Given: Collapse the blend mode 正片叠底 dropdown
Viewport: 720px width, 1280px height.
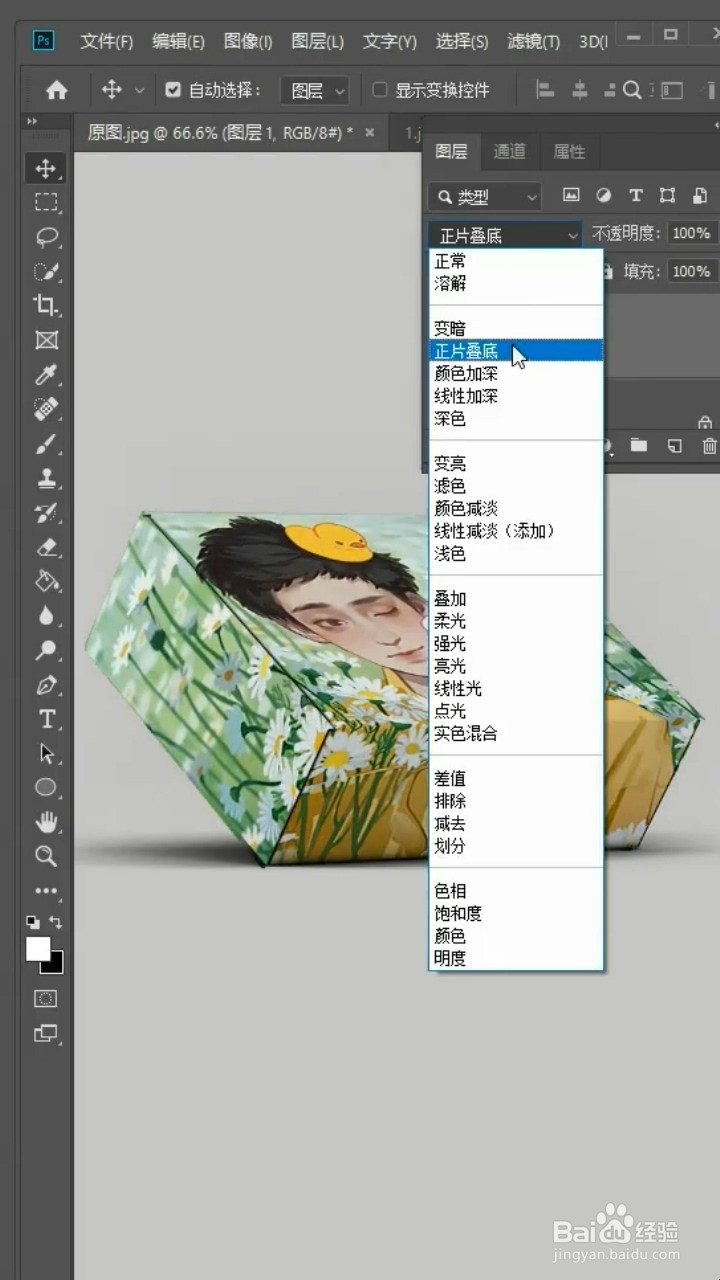Looking at the screenshot, I should coord(505,235).
